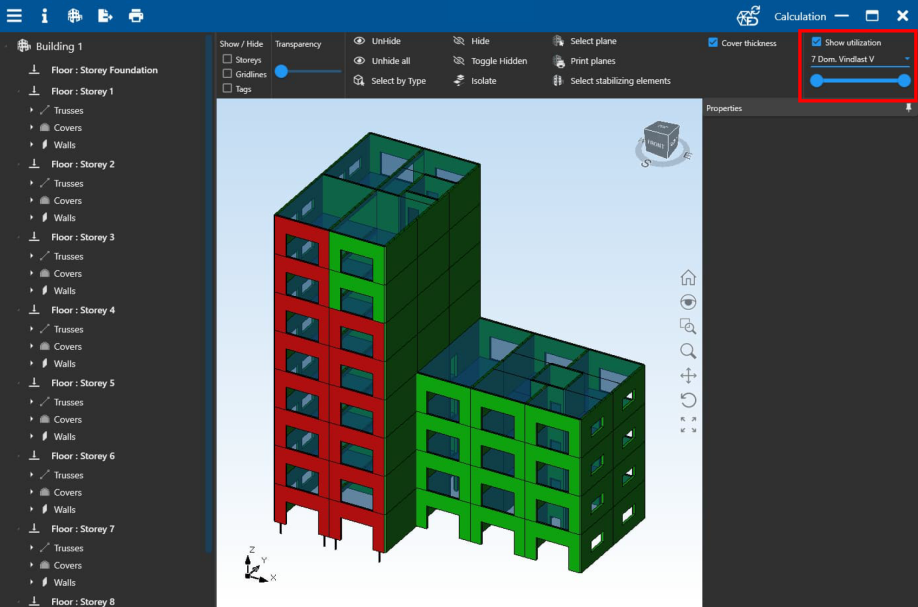This screenshot has height=607, width=918.
Task: Expand Covers under Storey 3
Action: click(32, 273)
